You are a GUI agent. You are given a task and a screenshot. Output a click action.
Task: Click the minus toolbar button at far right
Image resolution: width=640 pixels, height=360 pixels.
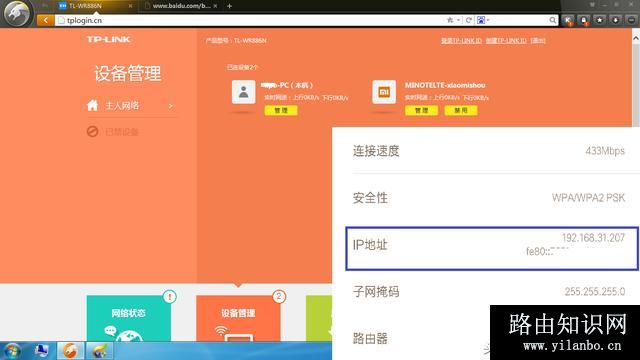pyautogui.click(x=631, y=20)
